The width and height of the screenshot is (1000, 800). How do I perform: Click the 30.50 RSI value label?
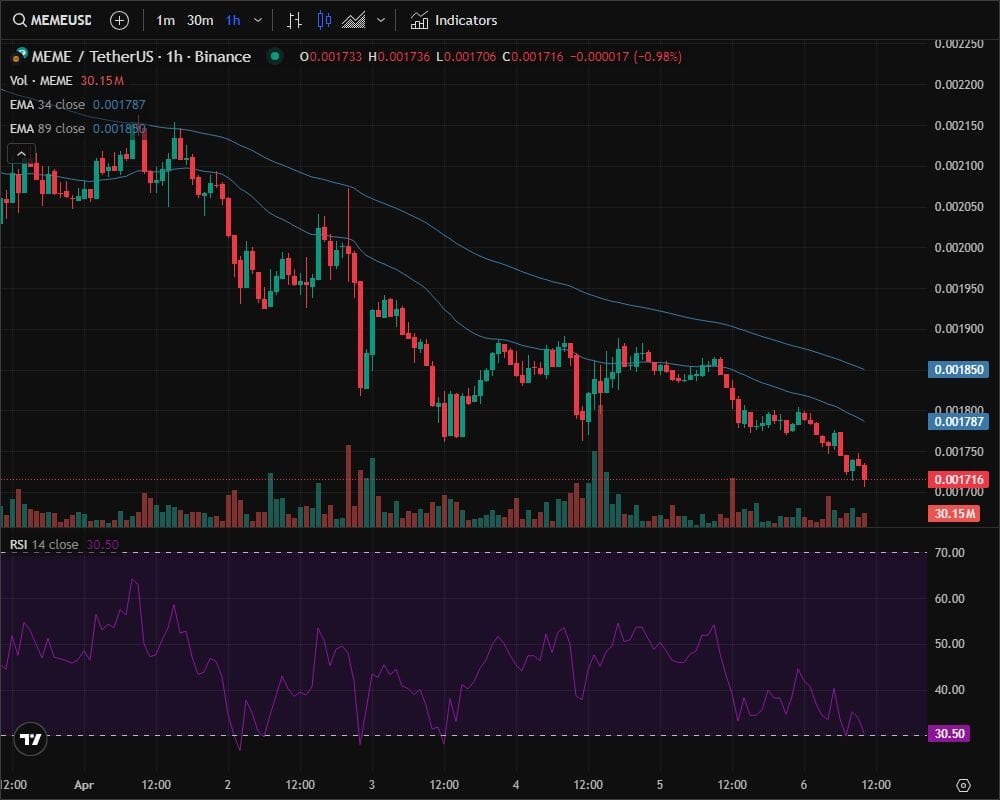pyautogui.click(x=949, y=734)
